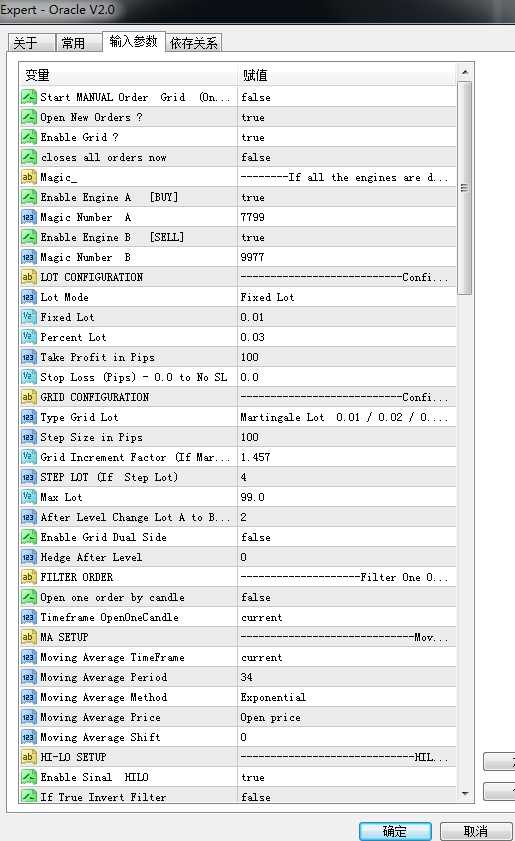Click the icon beside Max Lot

coord(28,497)
